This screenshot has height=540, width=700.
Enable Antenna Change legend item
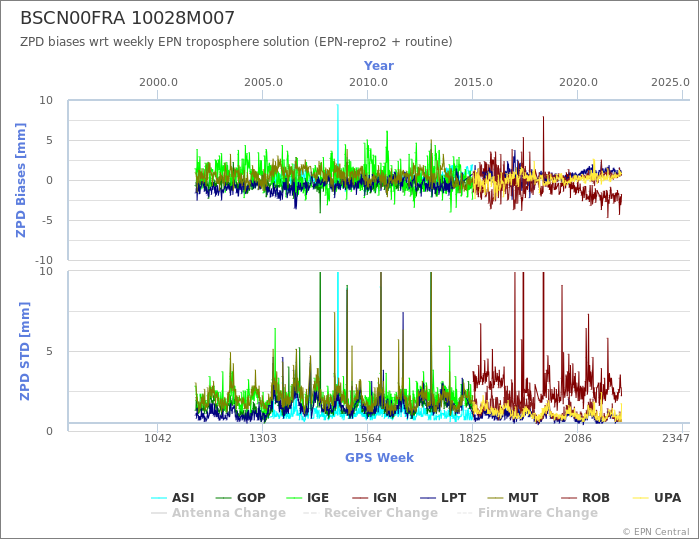pos(218,513)
